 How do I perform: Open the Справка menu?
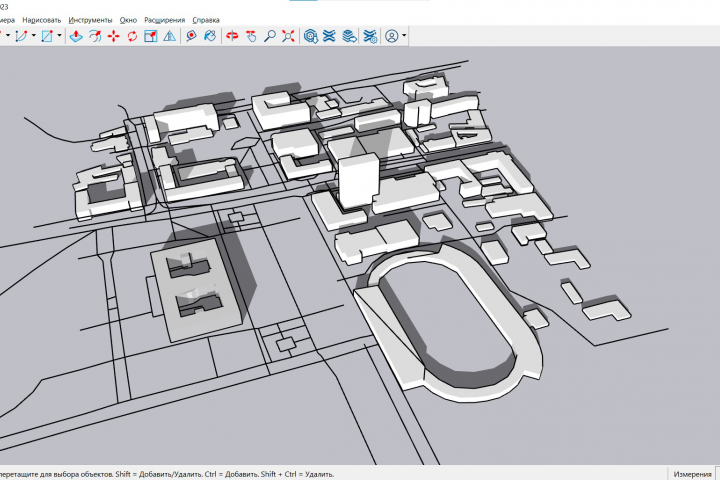point(206,19)
